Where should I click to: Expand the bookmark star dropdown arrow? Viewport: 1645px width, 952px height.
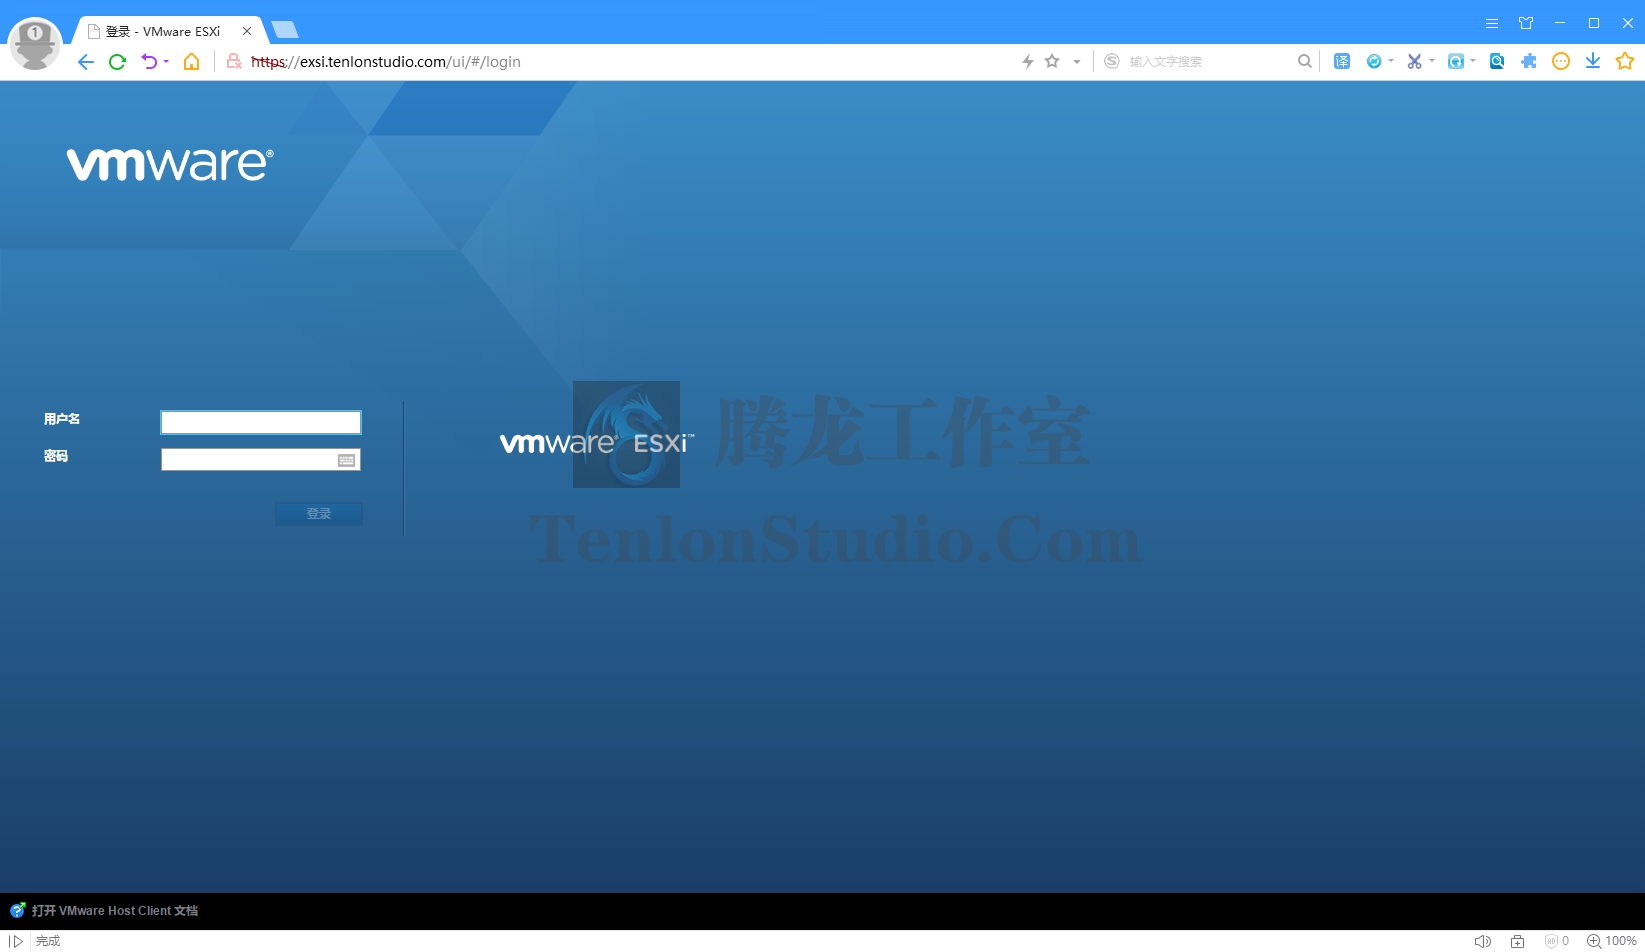pyautogui.click(x=1077, y=62)
